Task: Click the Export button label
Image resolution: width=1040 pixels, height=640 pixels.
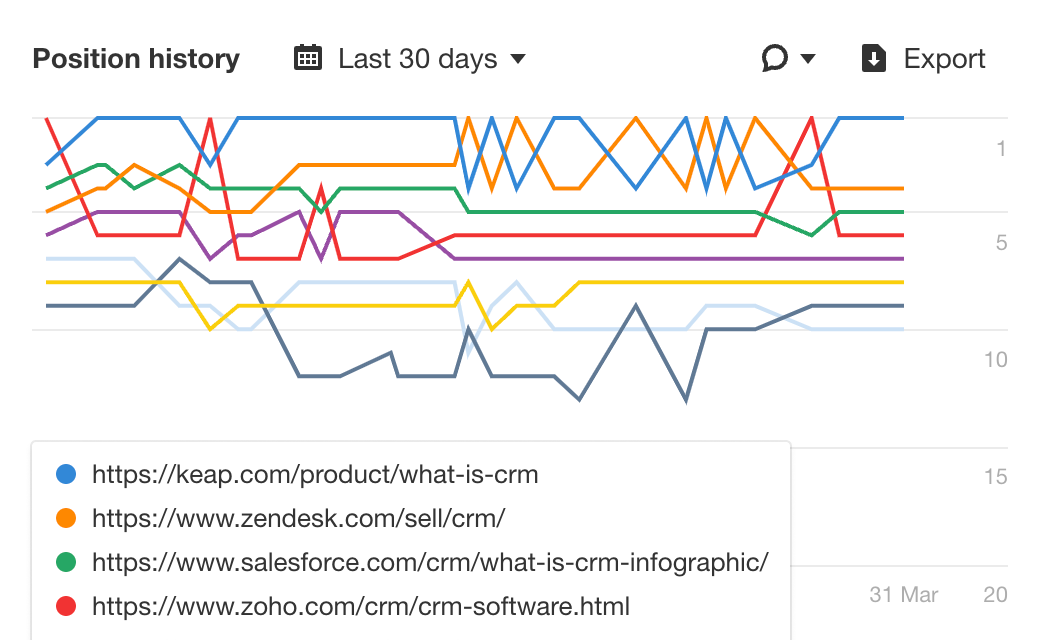Action: [944, 58]
